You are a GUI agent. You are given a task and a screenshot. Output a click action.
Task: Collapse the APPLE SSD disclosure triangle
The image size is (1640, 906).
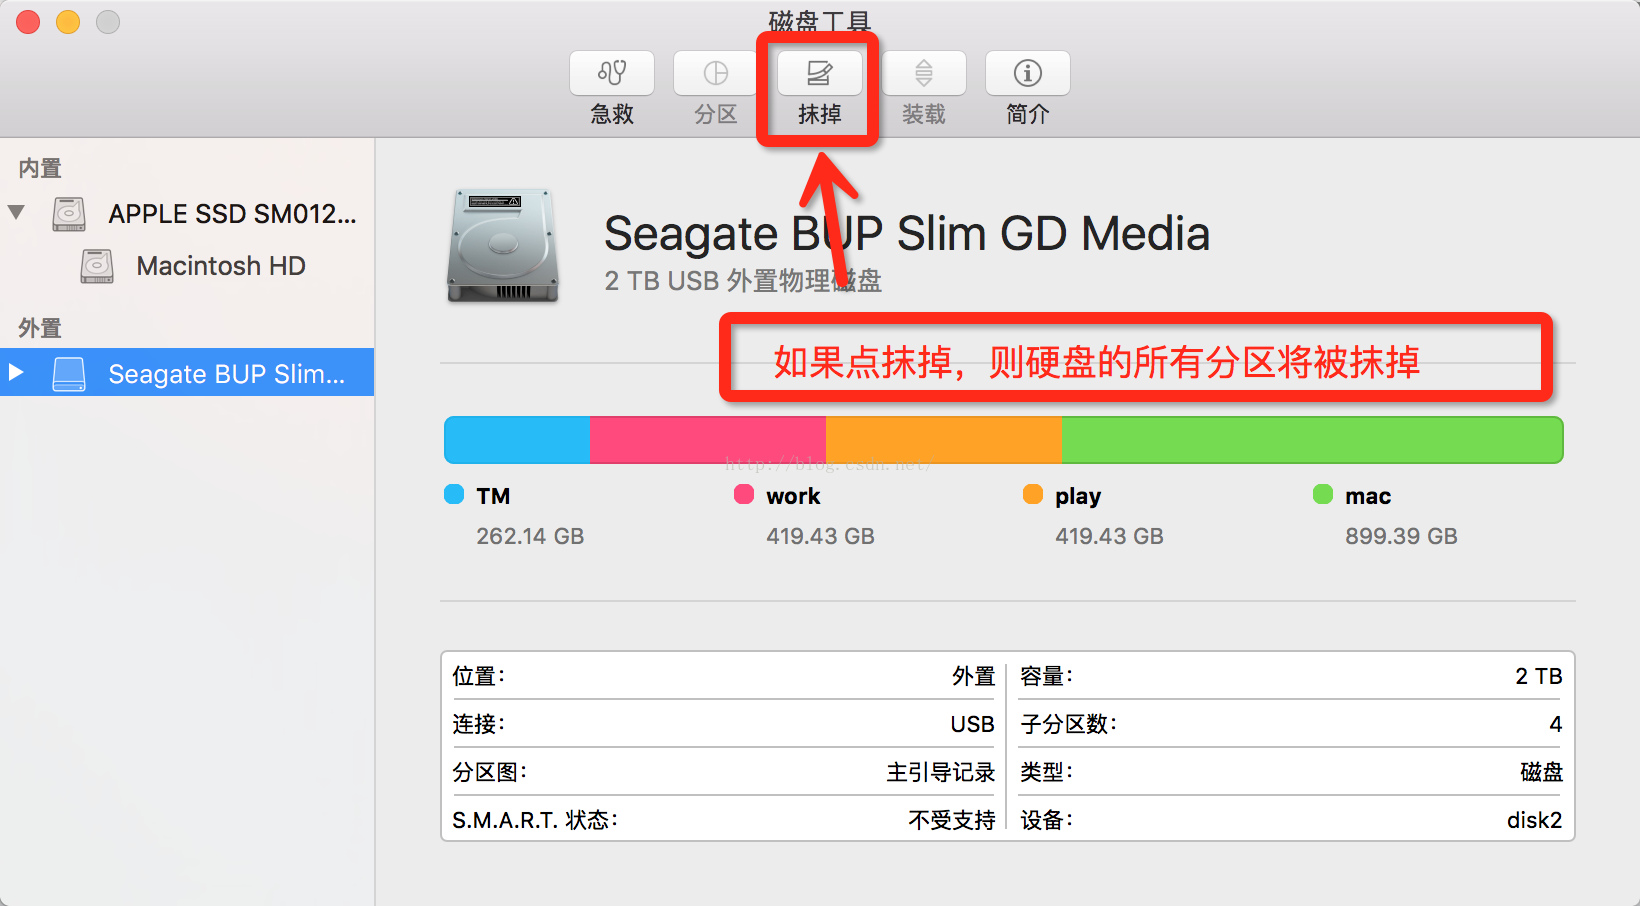pyautogui.click(x=16, y=212)
